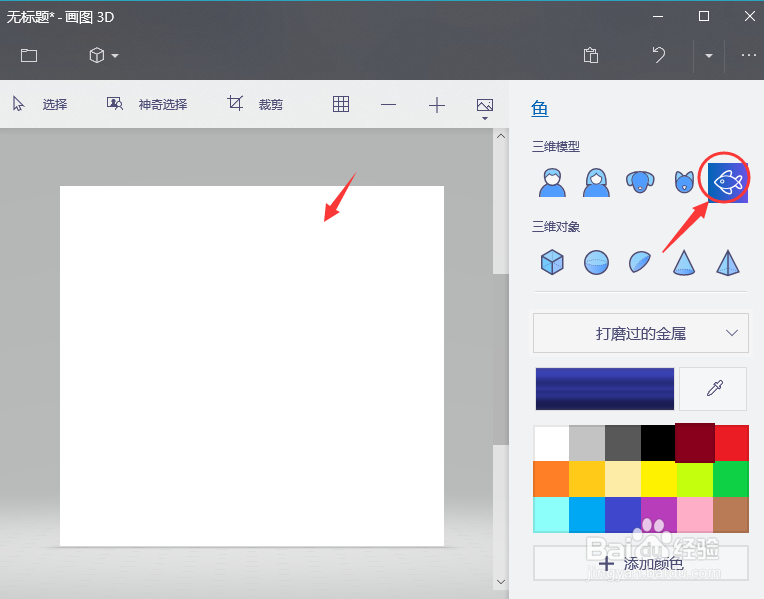This screenshot has height=599, width=764.
Task: Activate the 选择 select tool
Action: (40, 104)
